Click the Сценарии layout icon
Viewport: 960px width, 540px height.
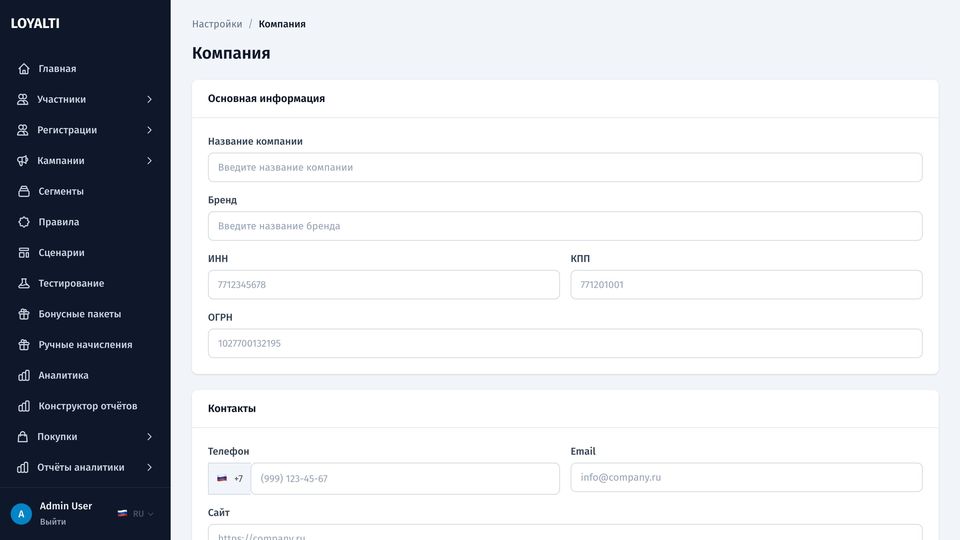coord(24,252)
